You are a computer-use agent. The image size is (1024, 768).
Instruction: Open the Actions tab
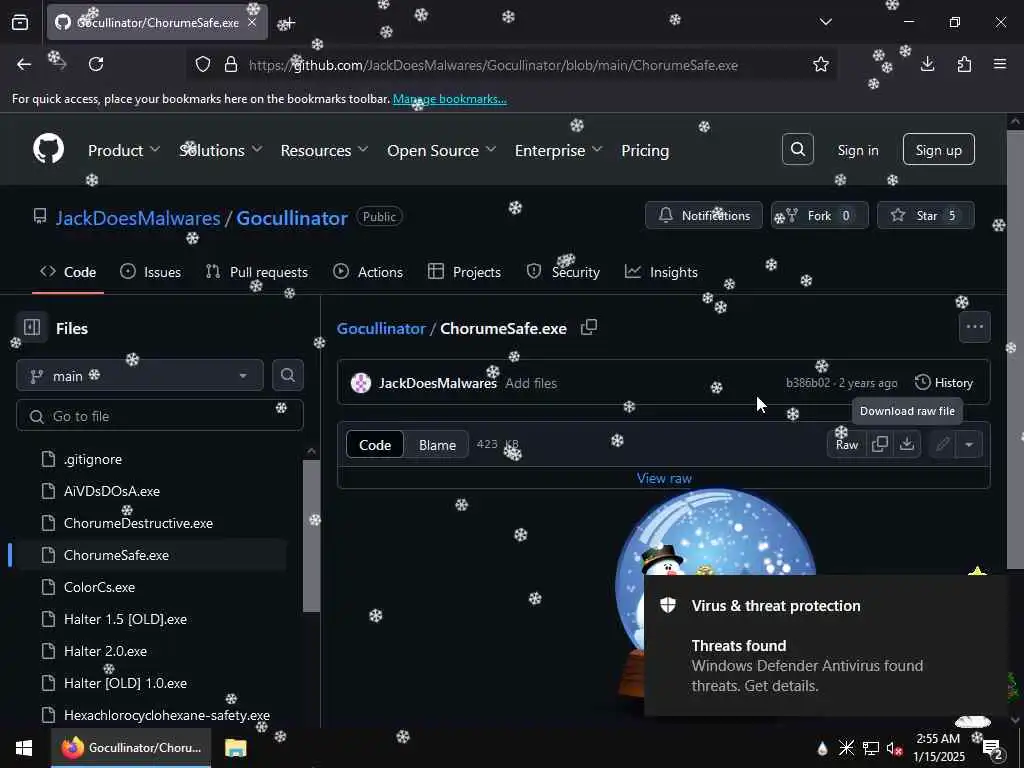point(368,272)
